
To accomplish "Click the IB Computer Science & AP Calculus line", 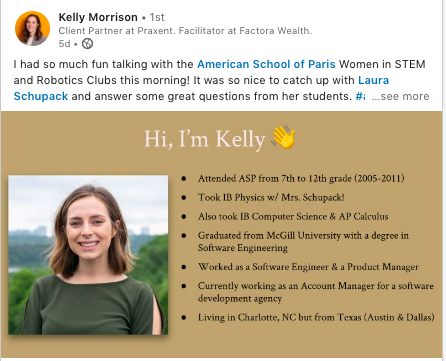I will pos(293,216).
